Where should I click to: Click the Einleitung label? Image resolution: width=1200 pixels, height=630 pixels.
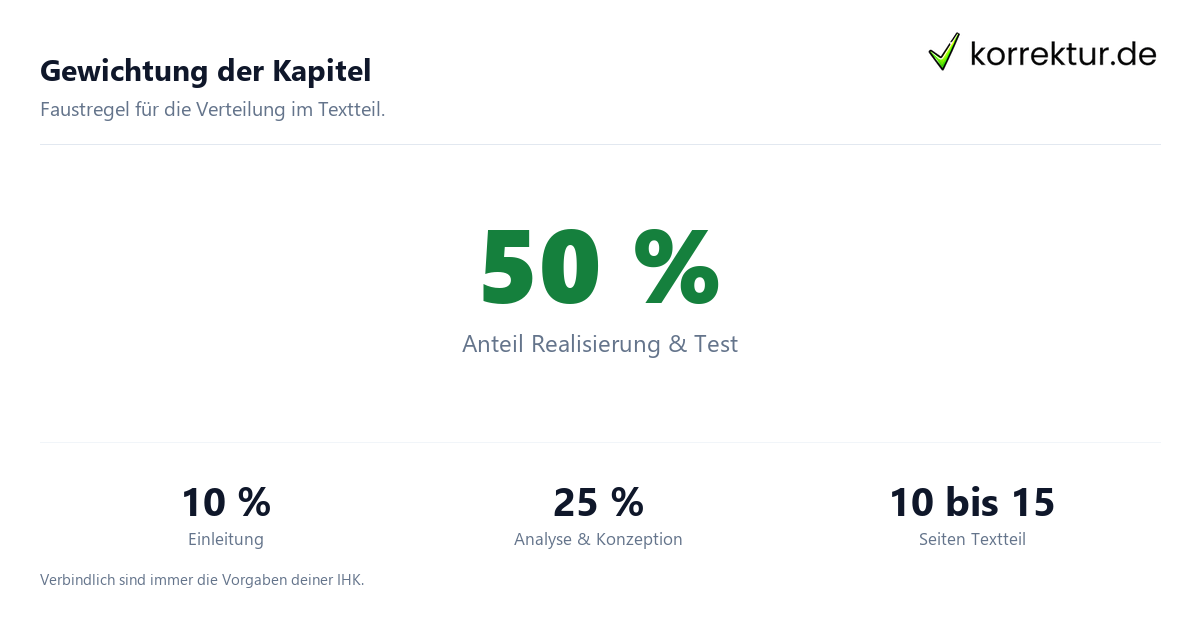[226, 540]
